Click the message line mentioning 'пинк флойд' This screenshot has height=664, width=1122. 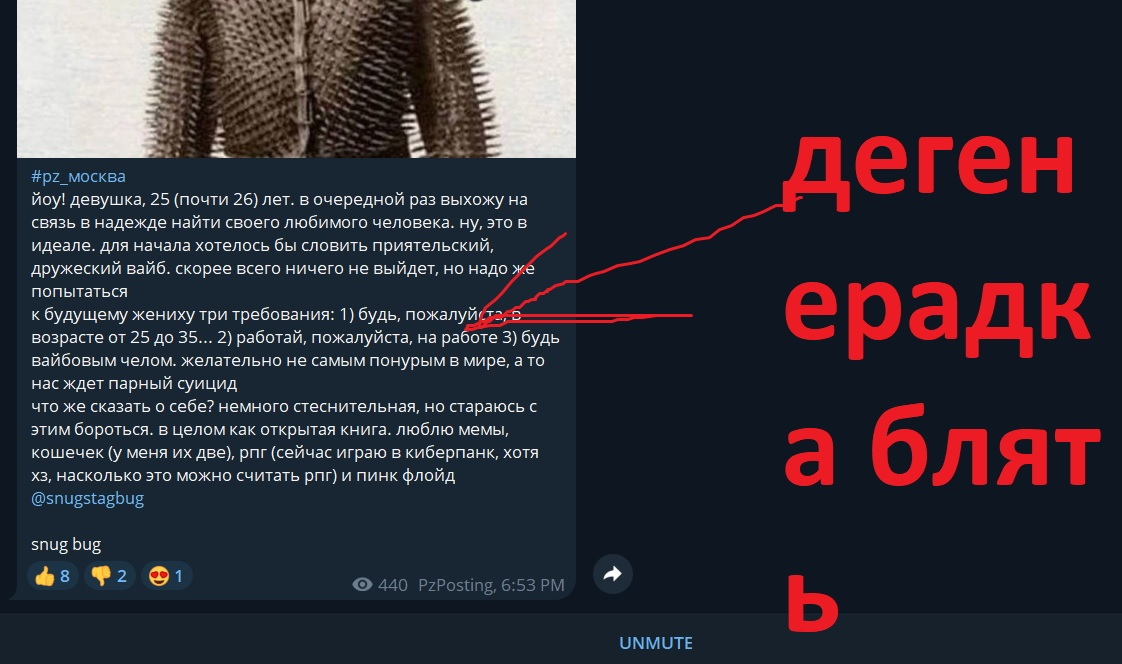pyautogui.click(x=243, y=475)
